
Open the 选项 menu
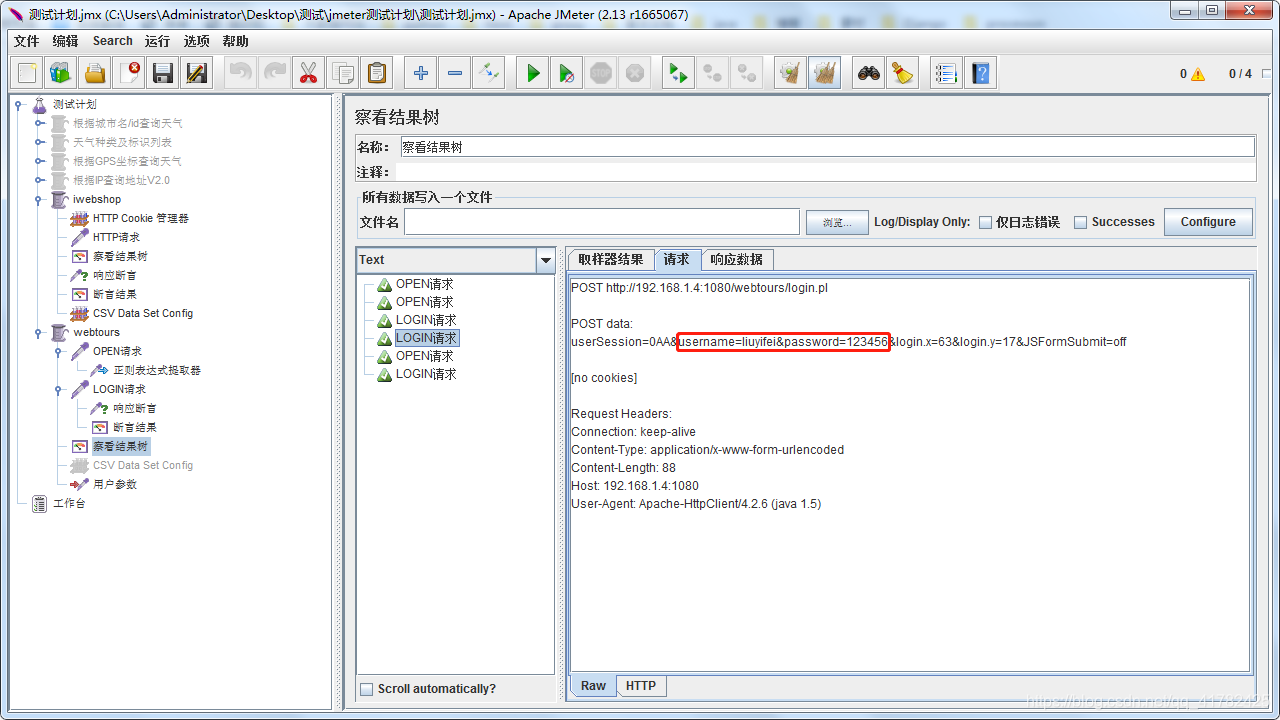197,41
